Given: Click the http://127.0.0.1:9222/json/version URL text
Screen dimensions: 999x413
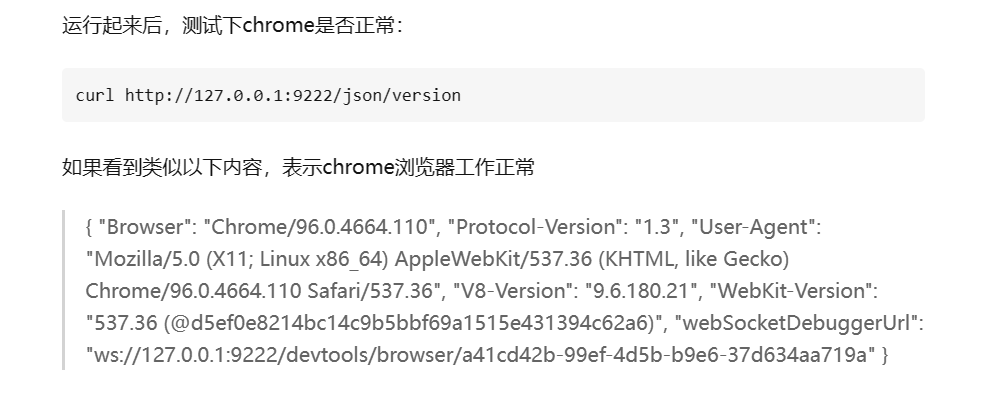Looking at the screenshot, I should (x=292, y=96).
